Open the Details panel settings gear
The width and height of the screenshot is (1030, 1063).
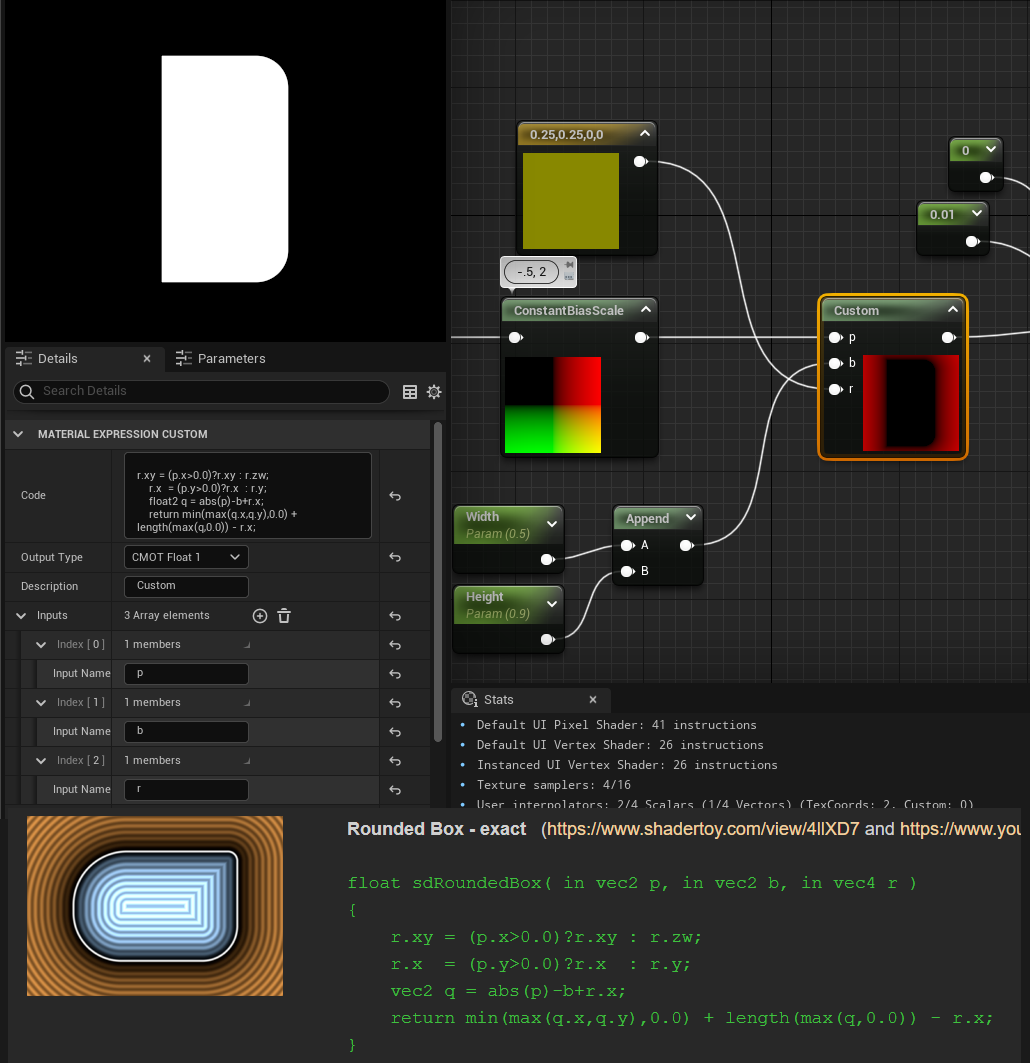pyautogui.click(x=434, y=392)
